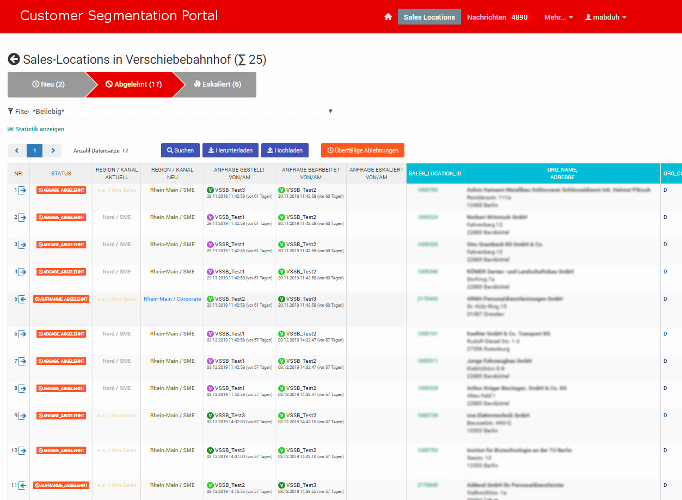Click row 9 transfer arrow icon
This screenshot has height=500, width=682.
click(x=23, y=415)
